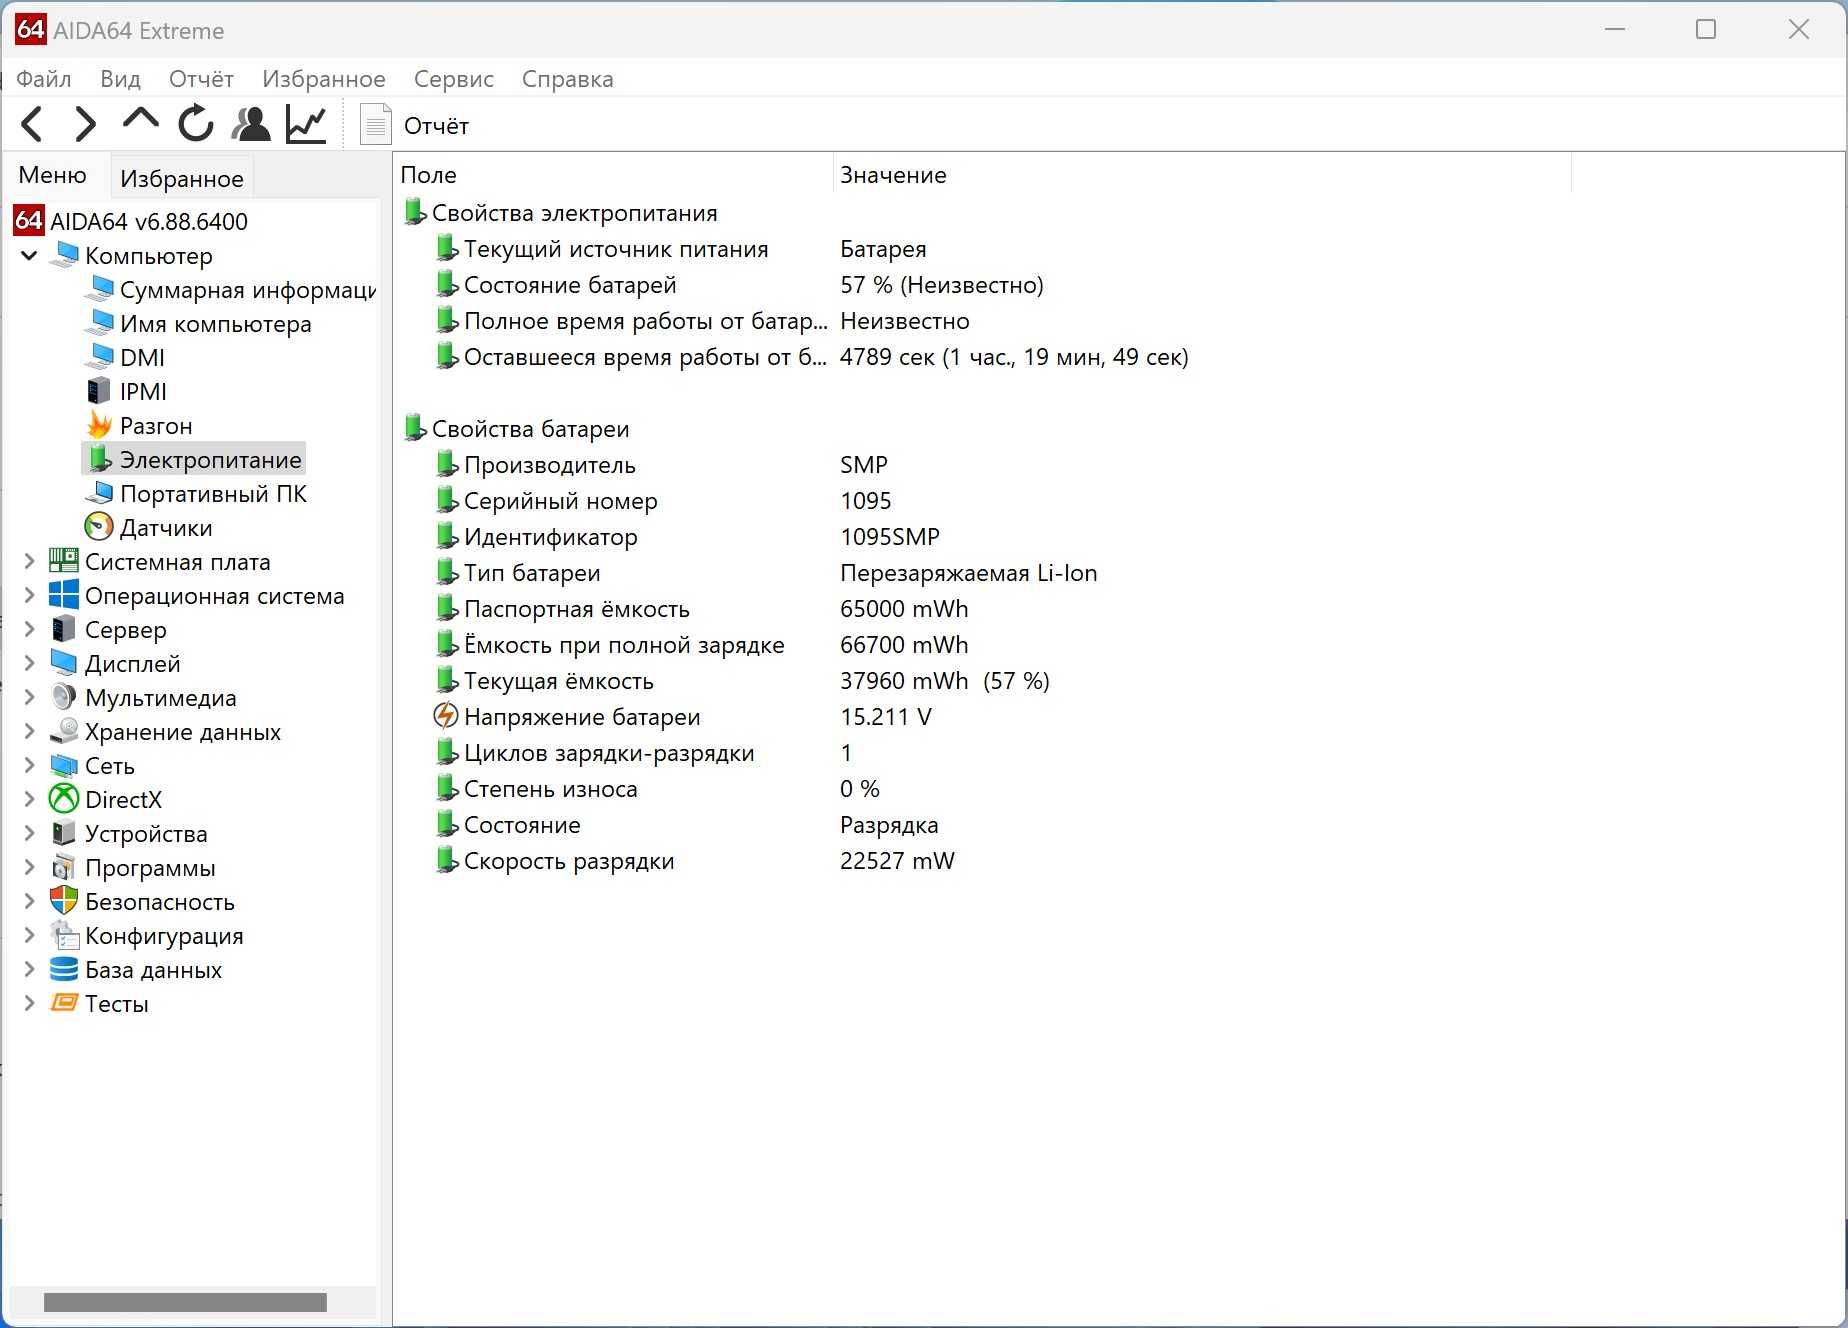Open the Справка menu
Viewport: 1848px width, 1328px height.
tap(568, 79)
